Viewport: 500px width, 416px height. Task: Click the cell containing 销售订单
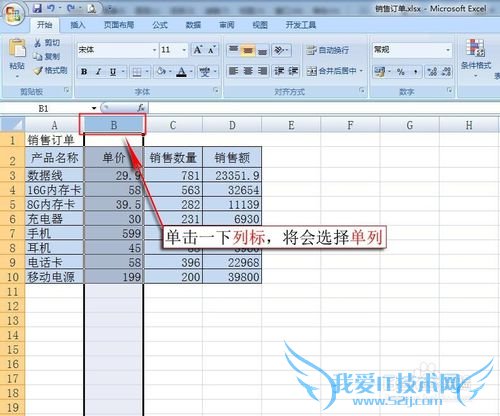pyautogui.click(x=54, y=140)
